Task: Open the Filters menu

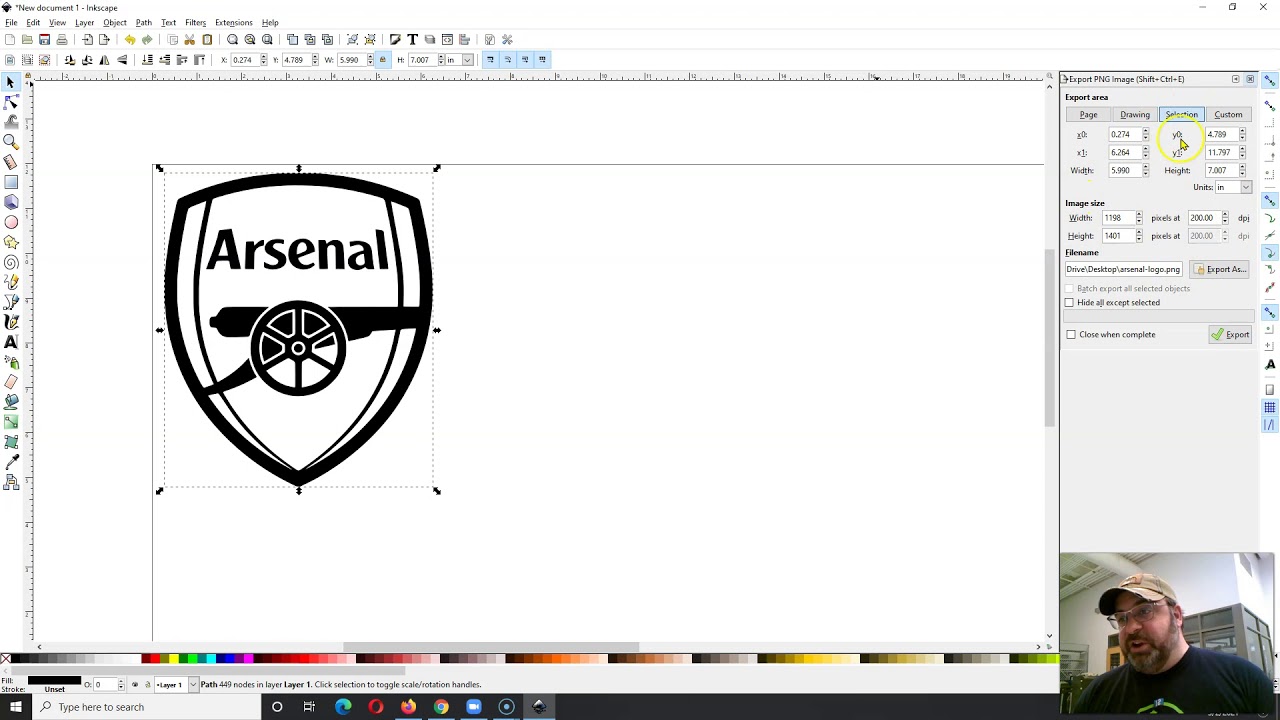Action: [195, 22]
